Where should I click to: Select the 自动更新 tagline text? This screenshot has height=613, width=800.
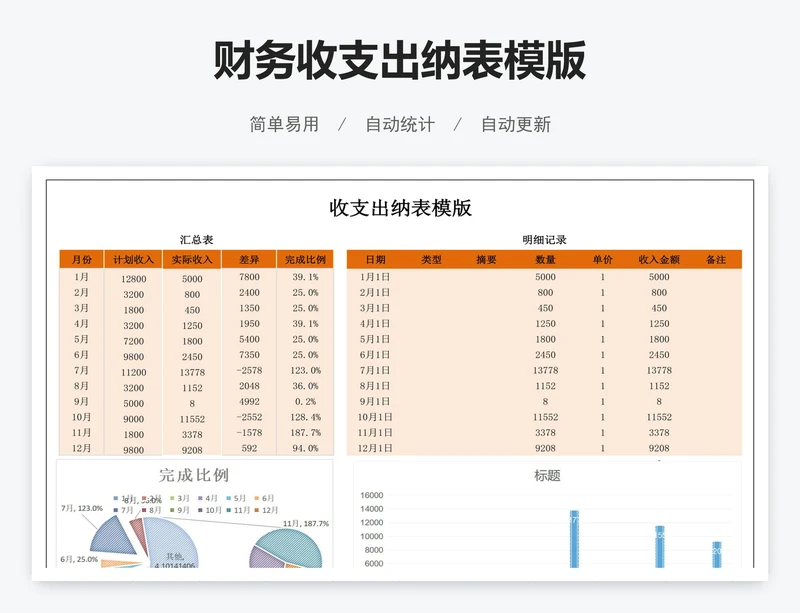[x=516, y=124]
